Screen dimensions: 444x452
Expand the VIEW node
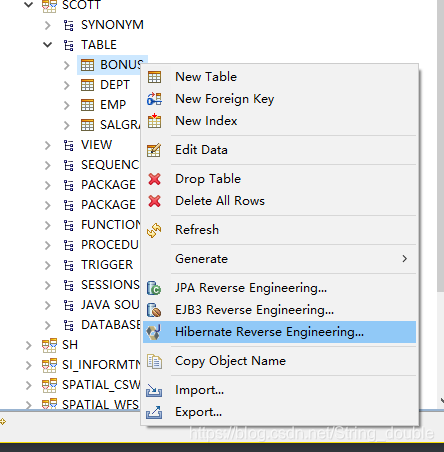[x=48, y=145]
